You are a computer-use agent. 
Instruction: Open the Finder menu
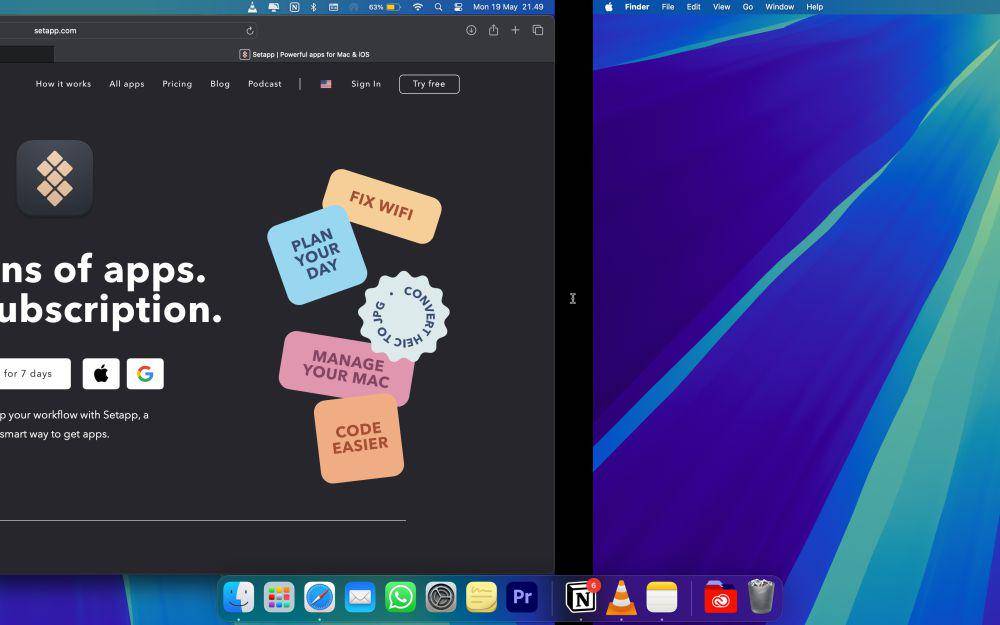pos(637,7)
